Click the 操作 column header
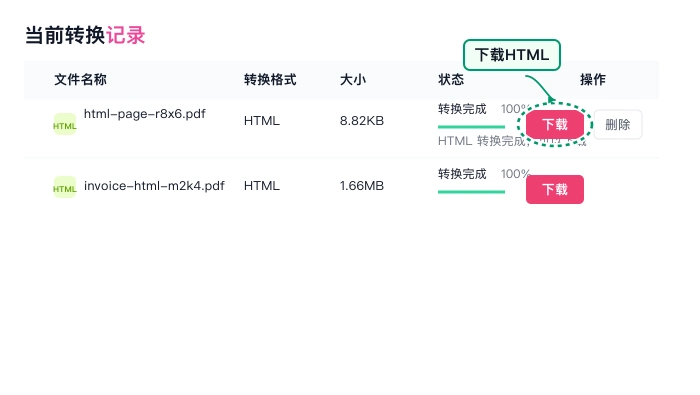 [x=593, y=80]
